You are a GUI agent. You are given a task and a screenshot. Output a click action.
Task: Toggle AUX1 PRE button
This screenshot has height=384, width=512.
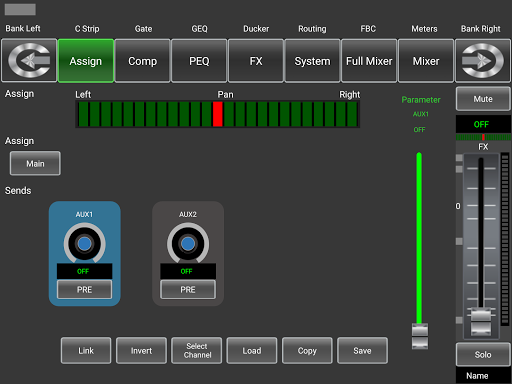click(x=85, y=289)
